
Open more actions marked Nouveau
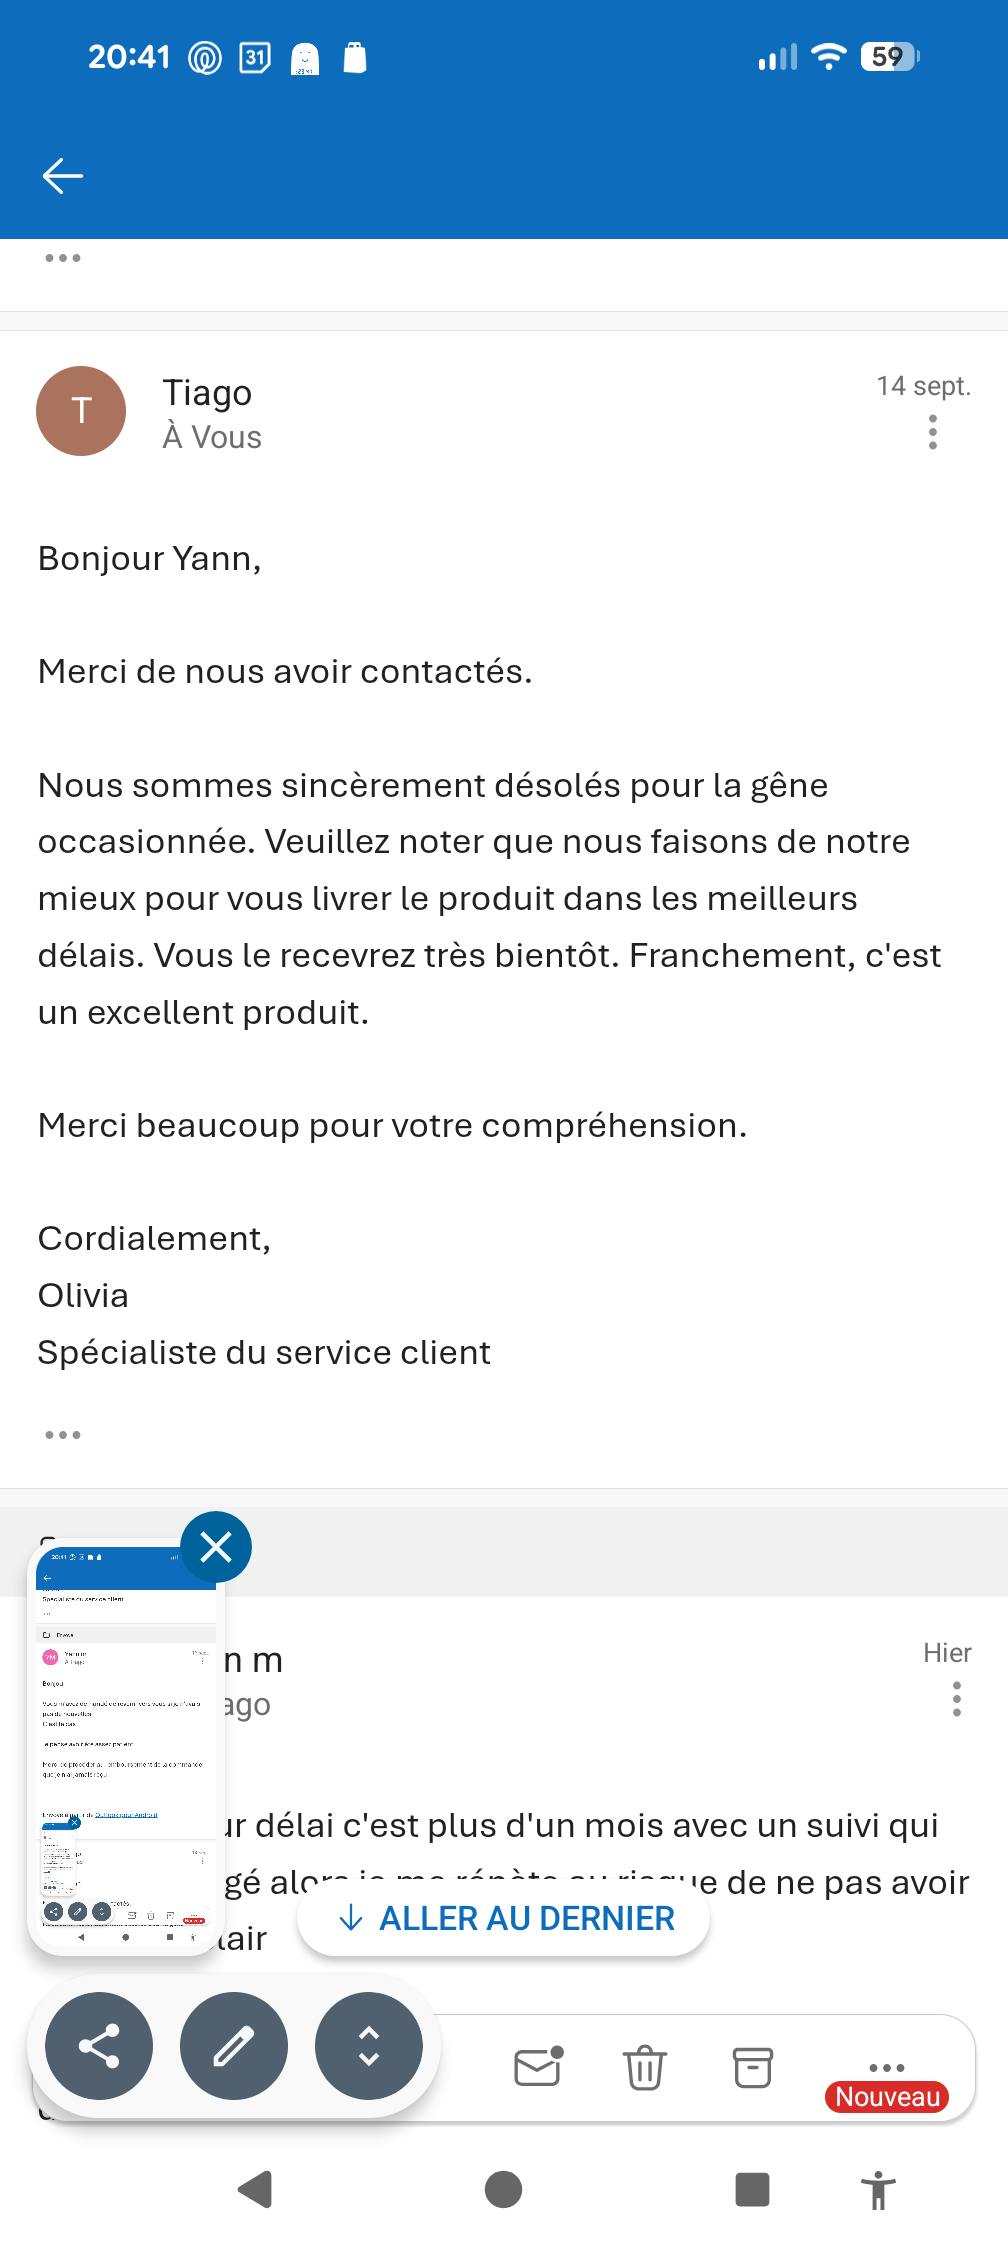coord(886,2068)
